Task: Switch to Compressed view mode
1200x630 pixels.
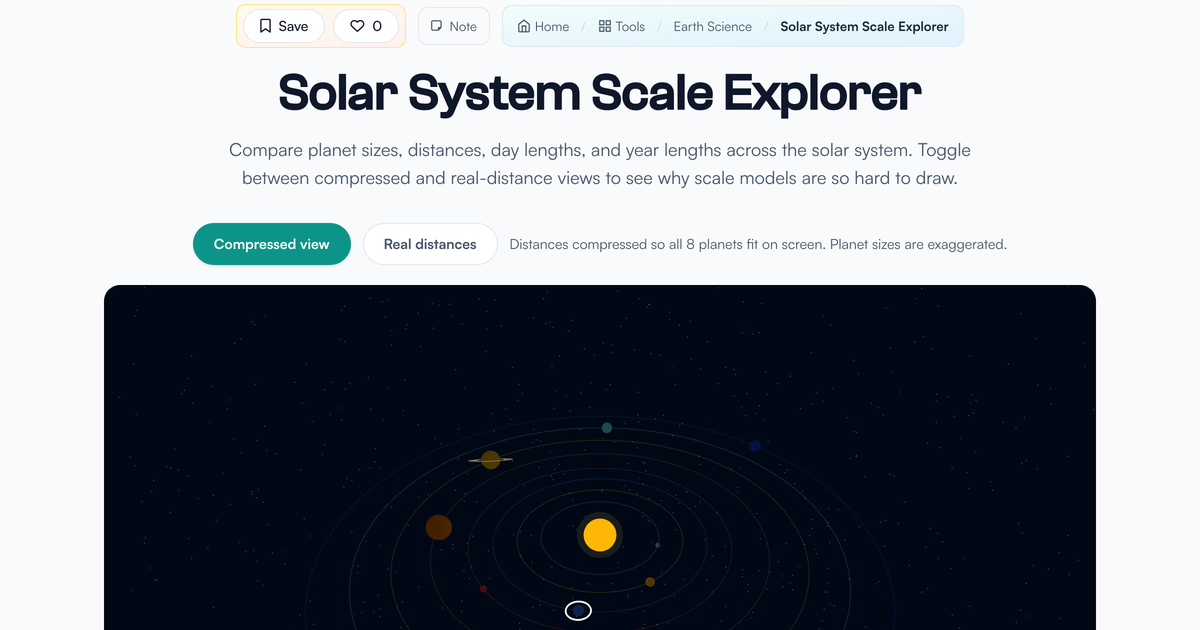Action: click(x=272, y=244)
